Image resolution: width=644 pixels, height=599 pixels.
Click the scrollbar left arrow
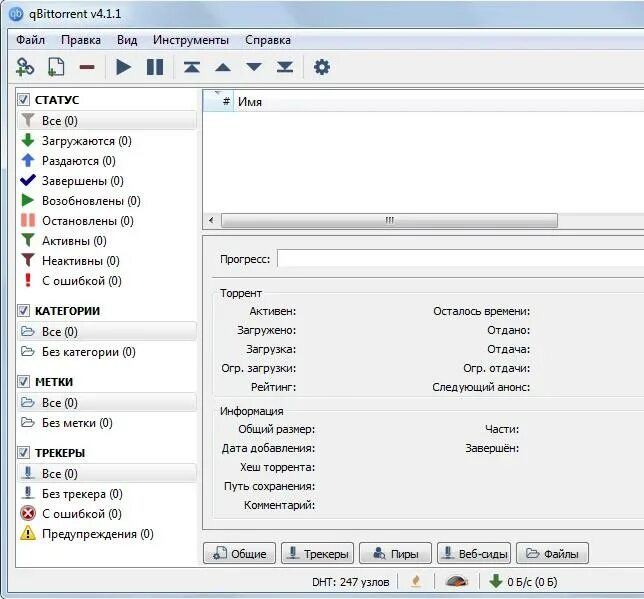(x=211, y=220)
